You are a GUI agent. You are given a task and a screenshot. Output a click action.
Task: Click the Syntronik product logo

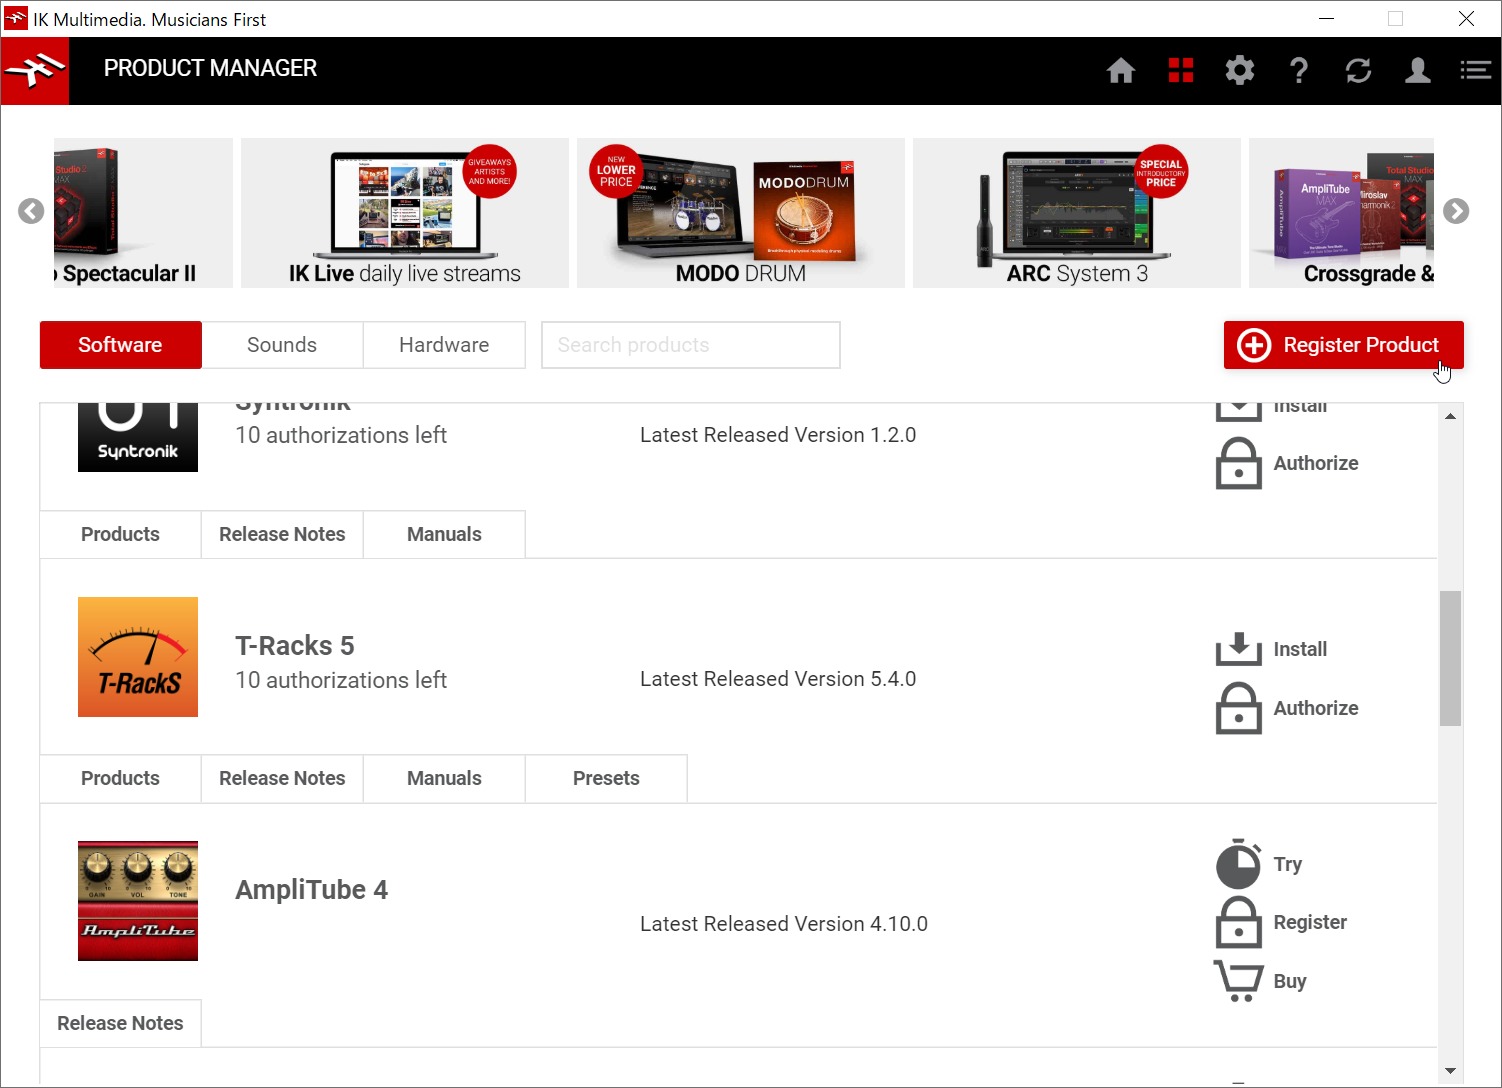(138, 438)
